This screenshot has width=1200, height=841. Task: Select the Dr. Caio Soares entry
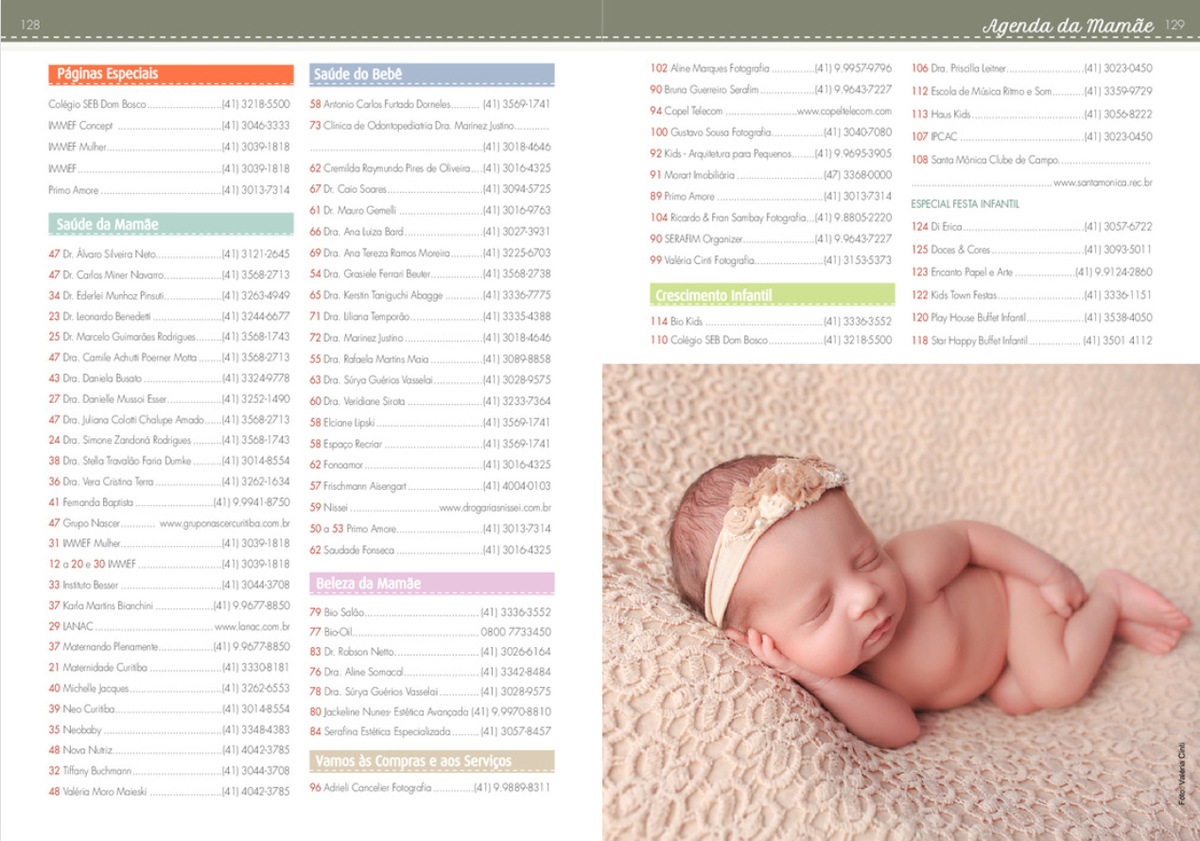431,189
